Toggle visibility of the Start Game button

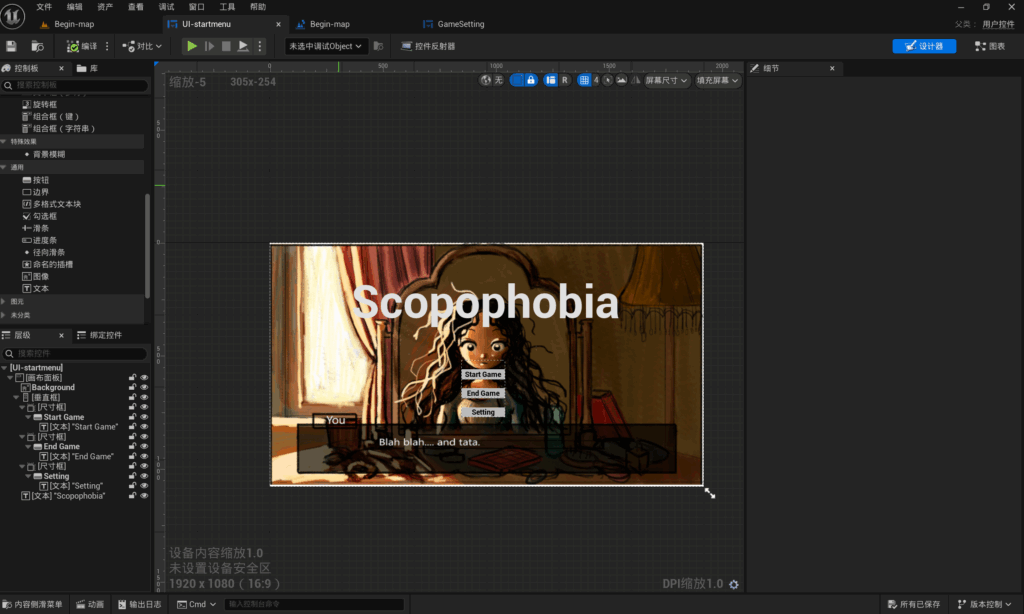pyautogui.click(x=144, y=417)
